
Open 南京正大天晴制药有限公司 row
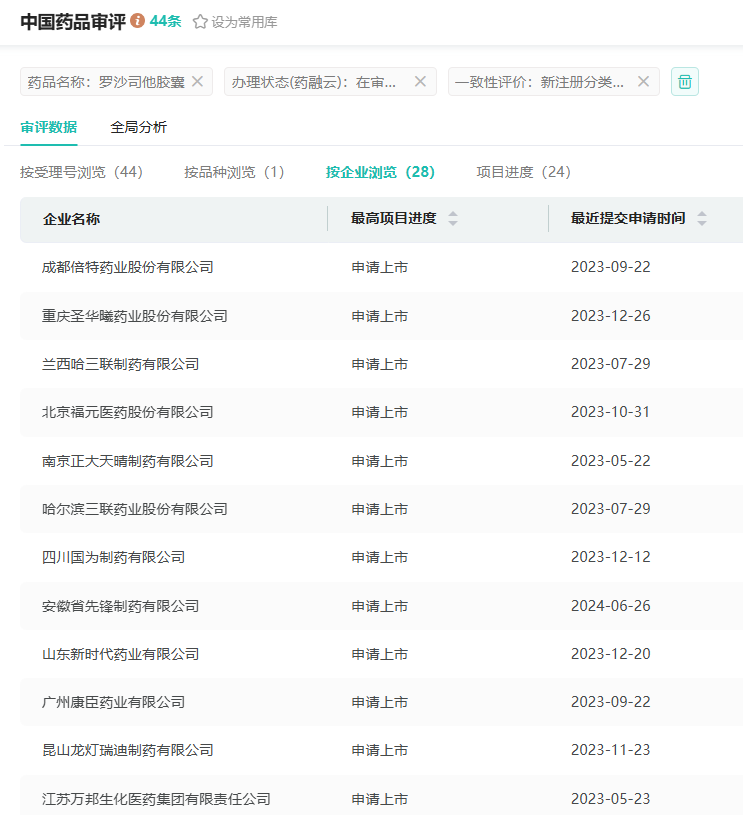(128, 461)
